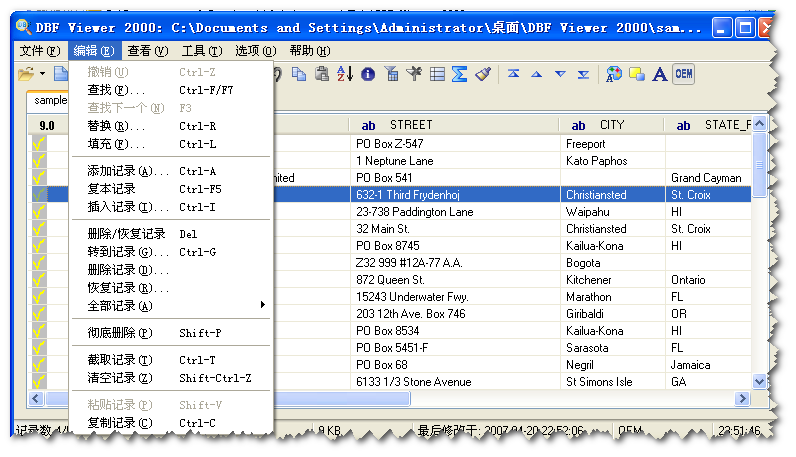The height and width of the screenshot is (457, 796).
Task: Select 清空记录(Z) menu entry
Action: (171, 378)
